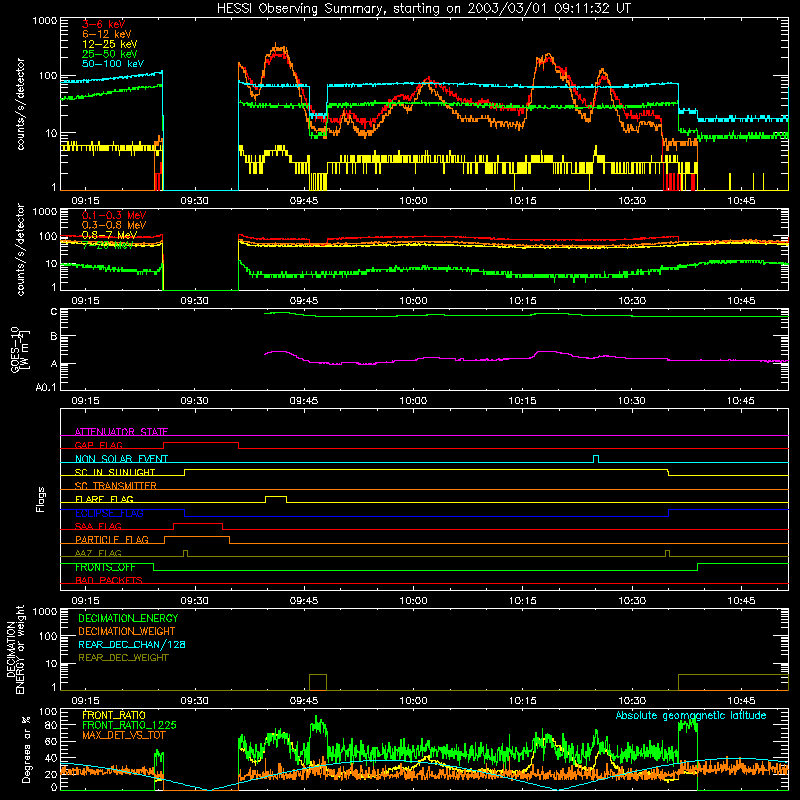
Task: Click the 0.8-7 MeV legend label
Action: 109,235
